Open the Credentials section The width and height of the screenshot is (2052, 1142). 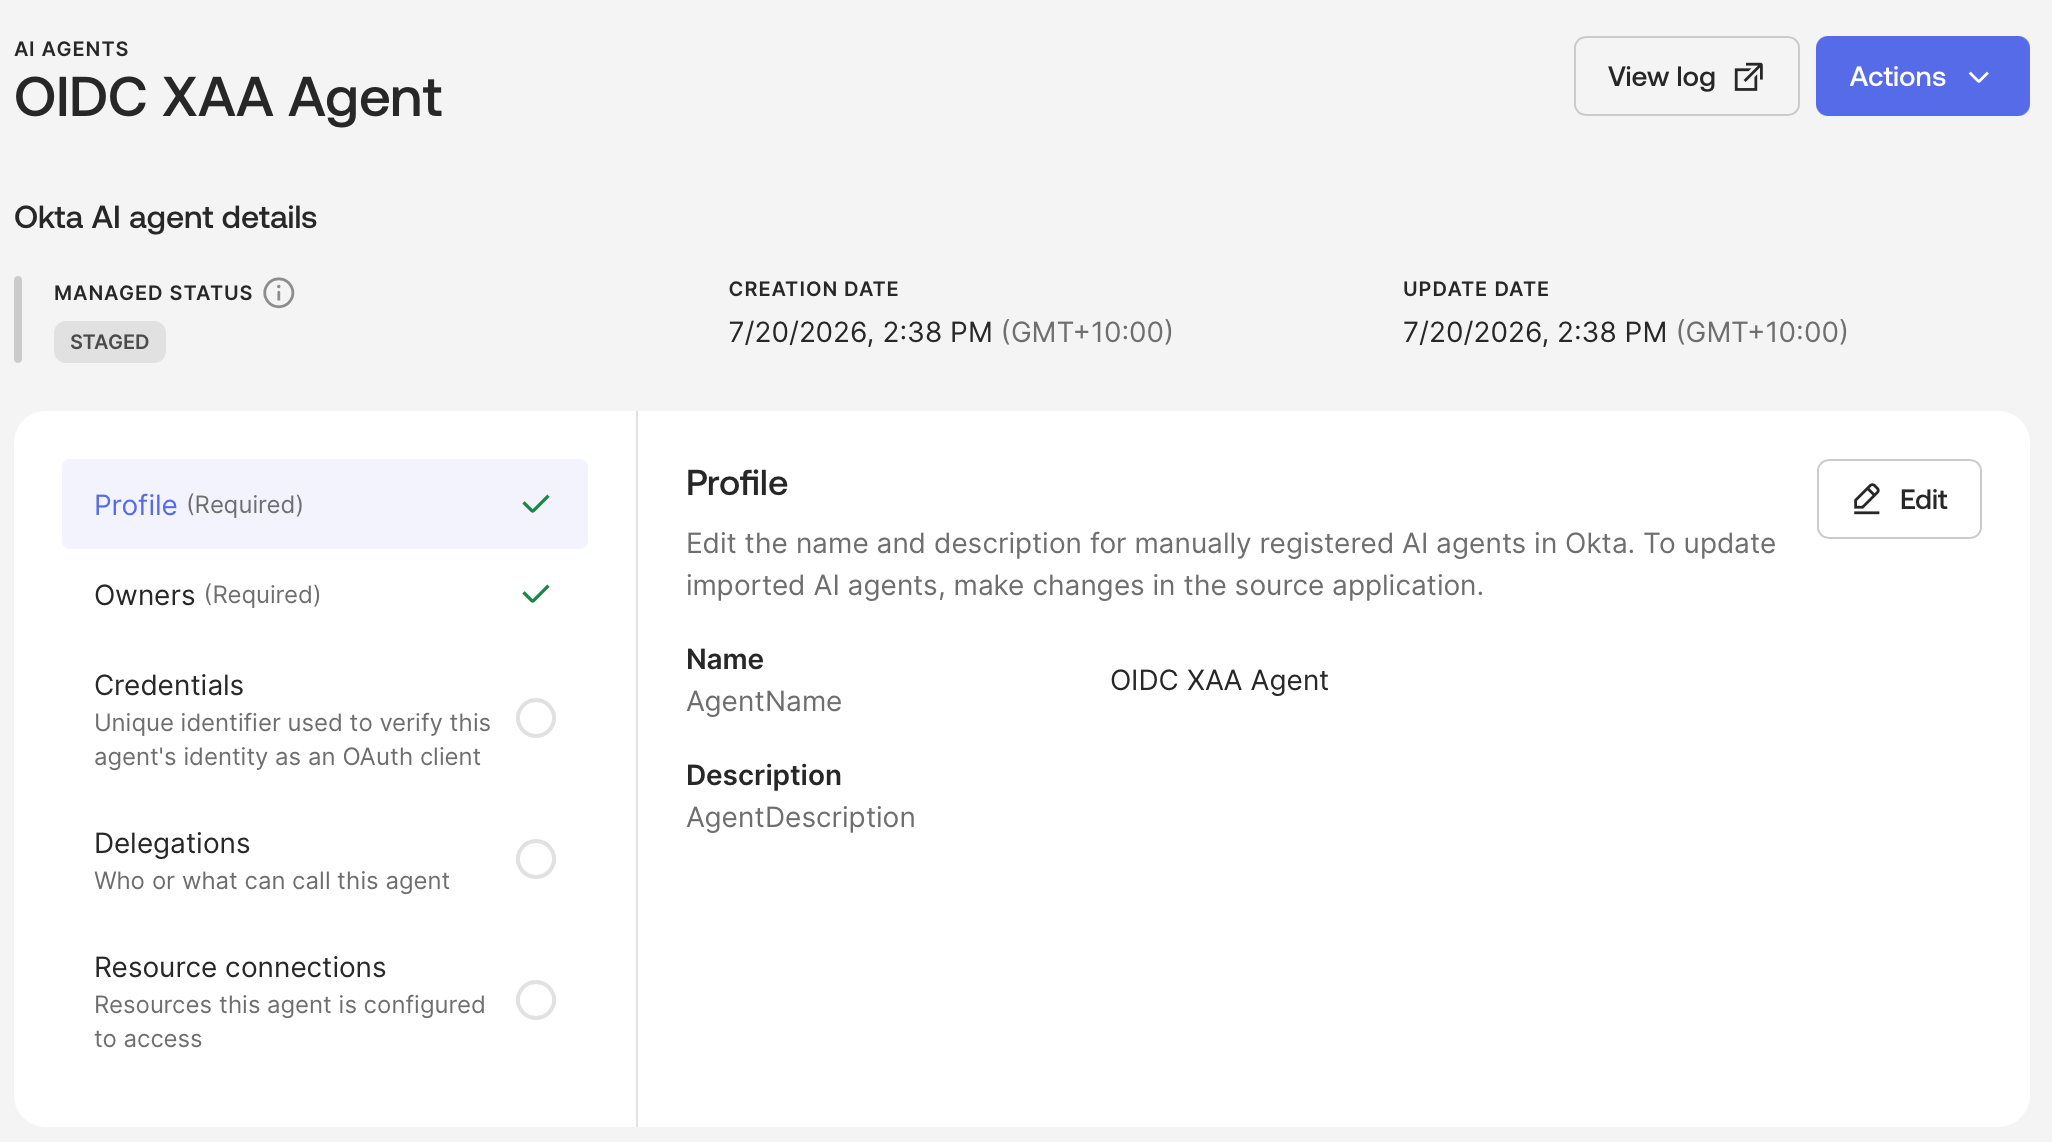click(325, 719)
